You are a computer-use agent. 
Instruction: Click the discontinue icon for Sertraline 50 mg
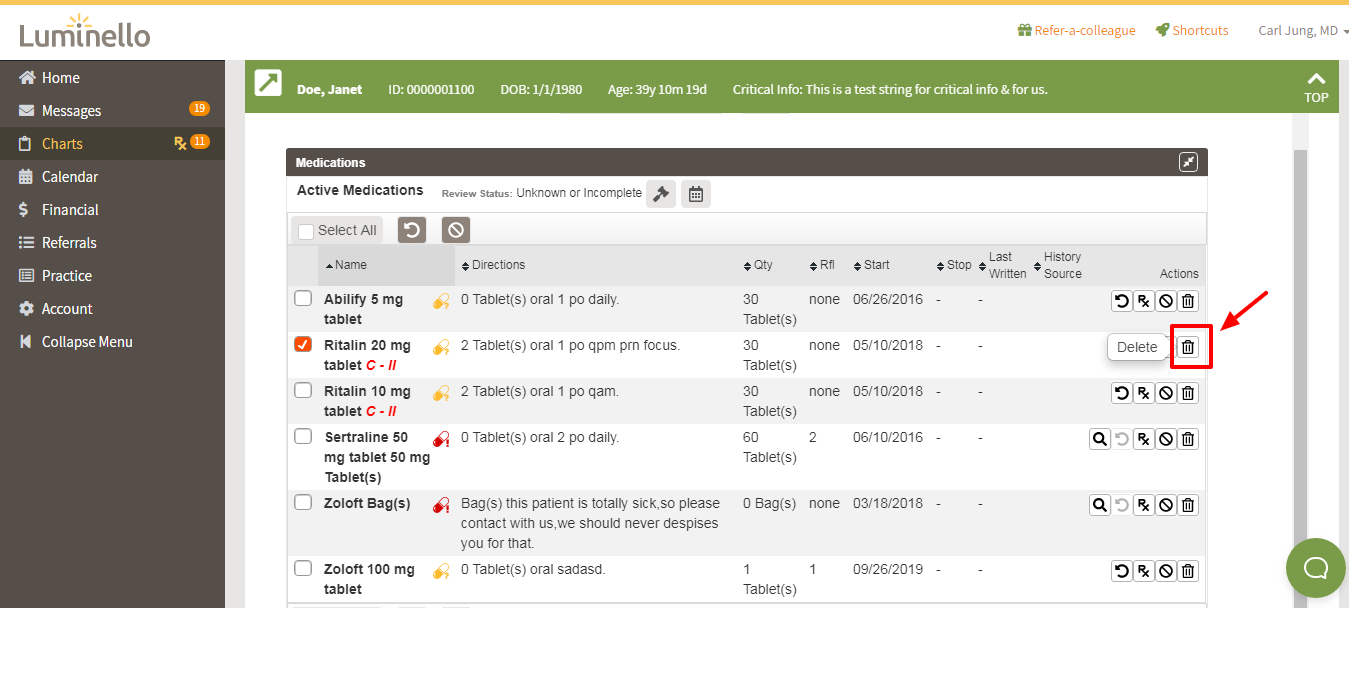click(1166, 439)
